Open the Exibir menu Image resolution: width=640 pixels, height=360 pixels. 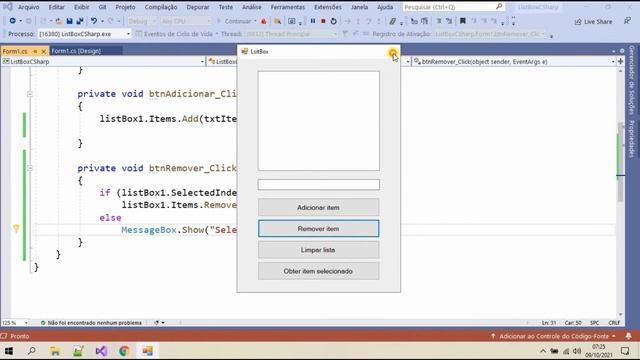click(x=82, y=7)
